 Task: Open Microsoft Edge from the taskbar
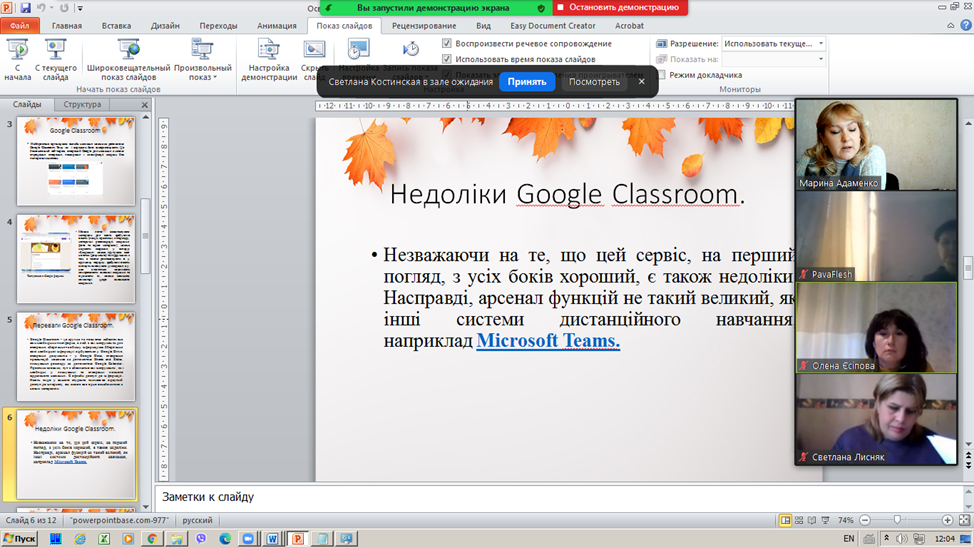click(225, 539)
